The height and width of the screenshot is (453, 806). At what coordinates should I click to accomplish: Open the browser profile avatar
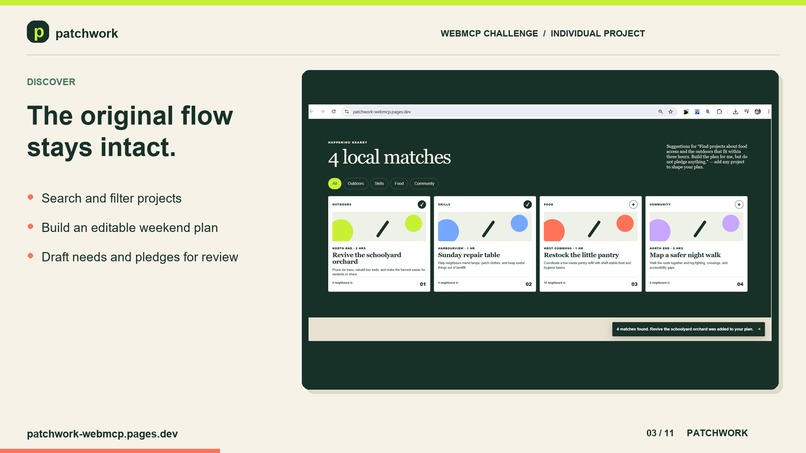point(758,112)
